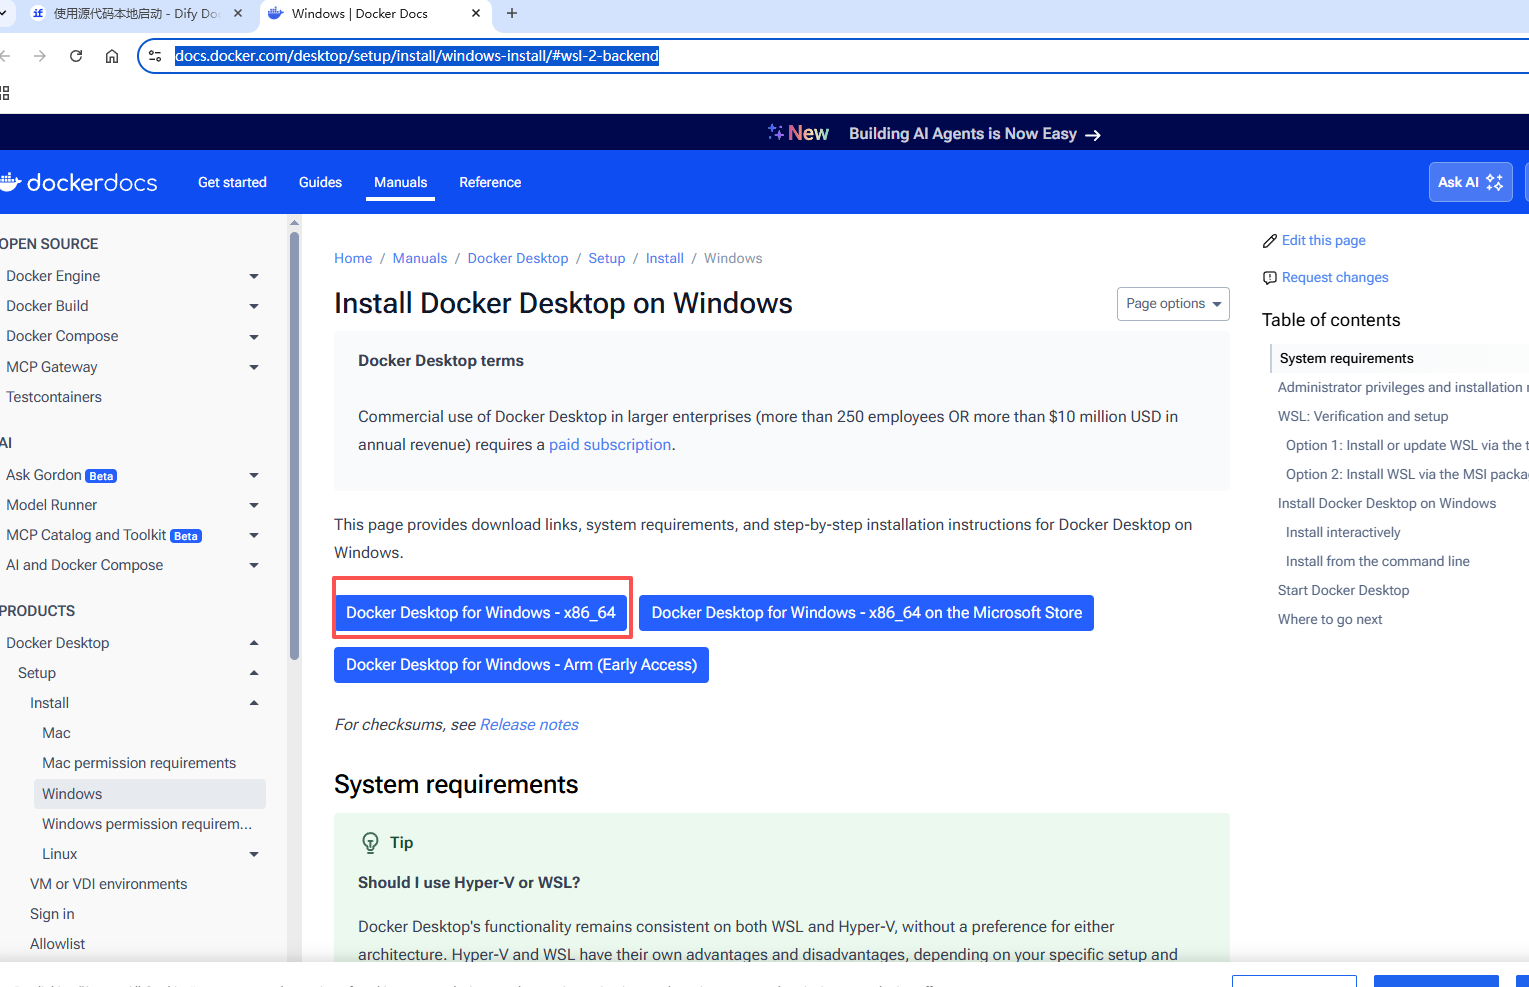
Task: Open Allowlist in sidebar
Action: pos(57,944)
